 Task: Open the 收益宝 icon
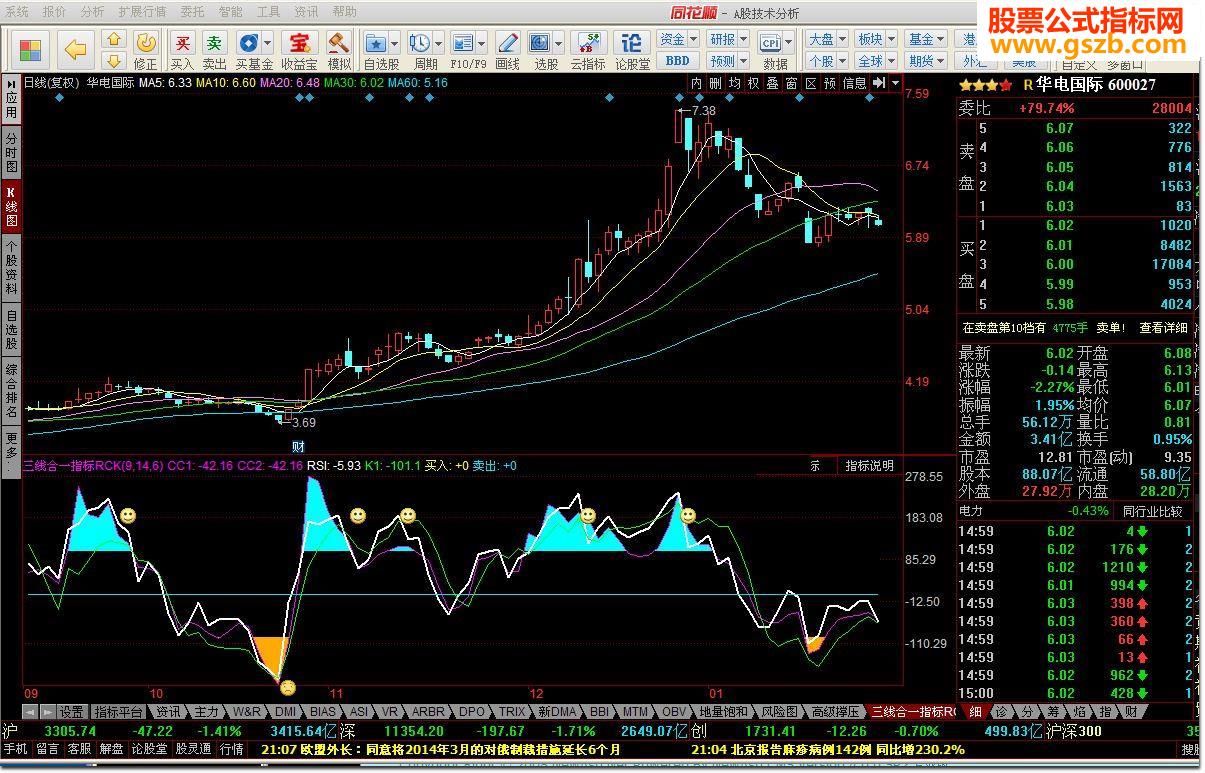[x=299, y=50]
